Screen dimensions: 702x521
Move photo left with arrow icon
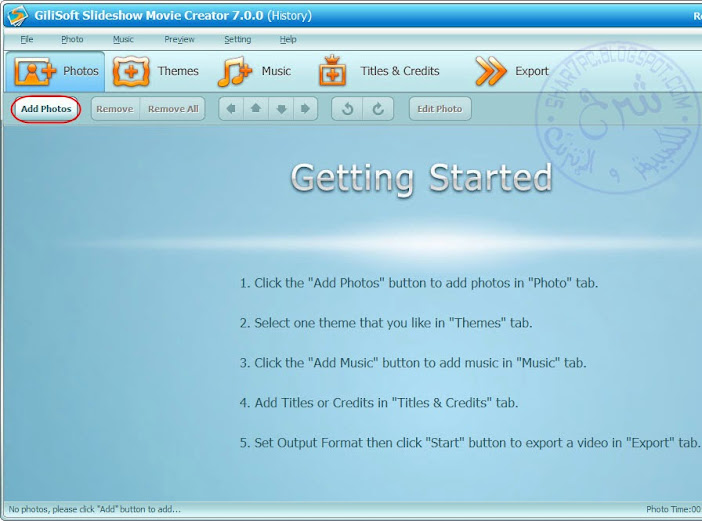(231, 109)
